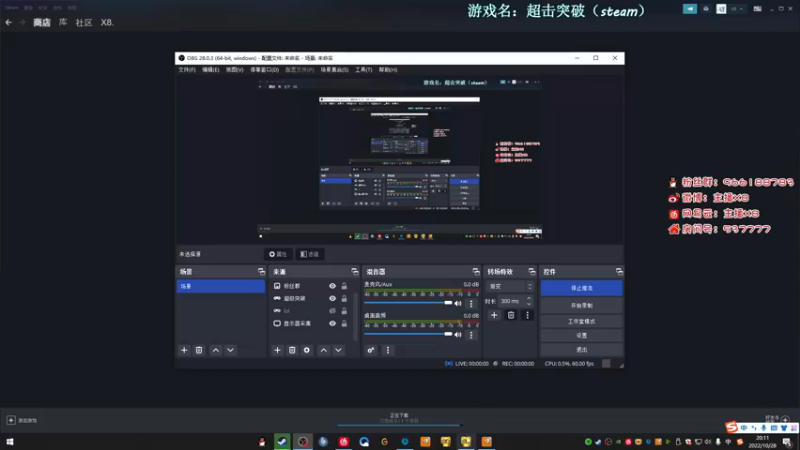Open transition properties three-dot menu
800x450 pixels.
(x=528, y=315)
